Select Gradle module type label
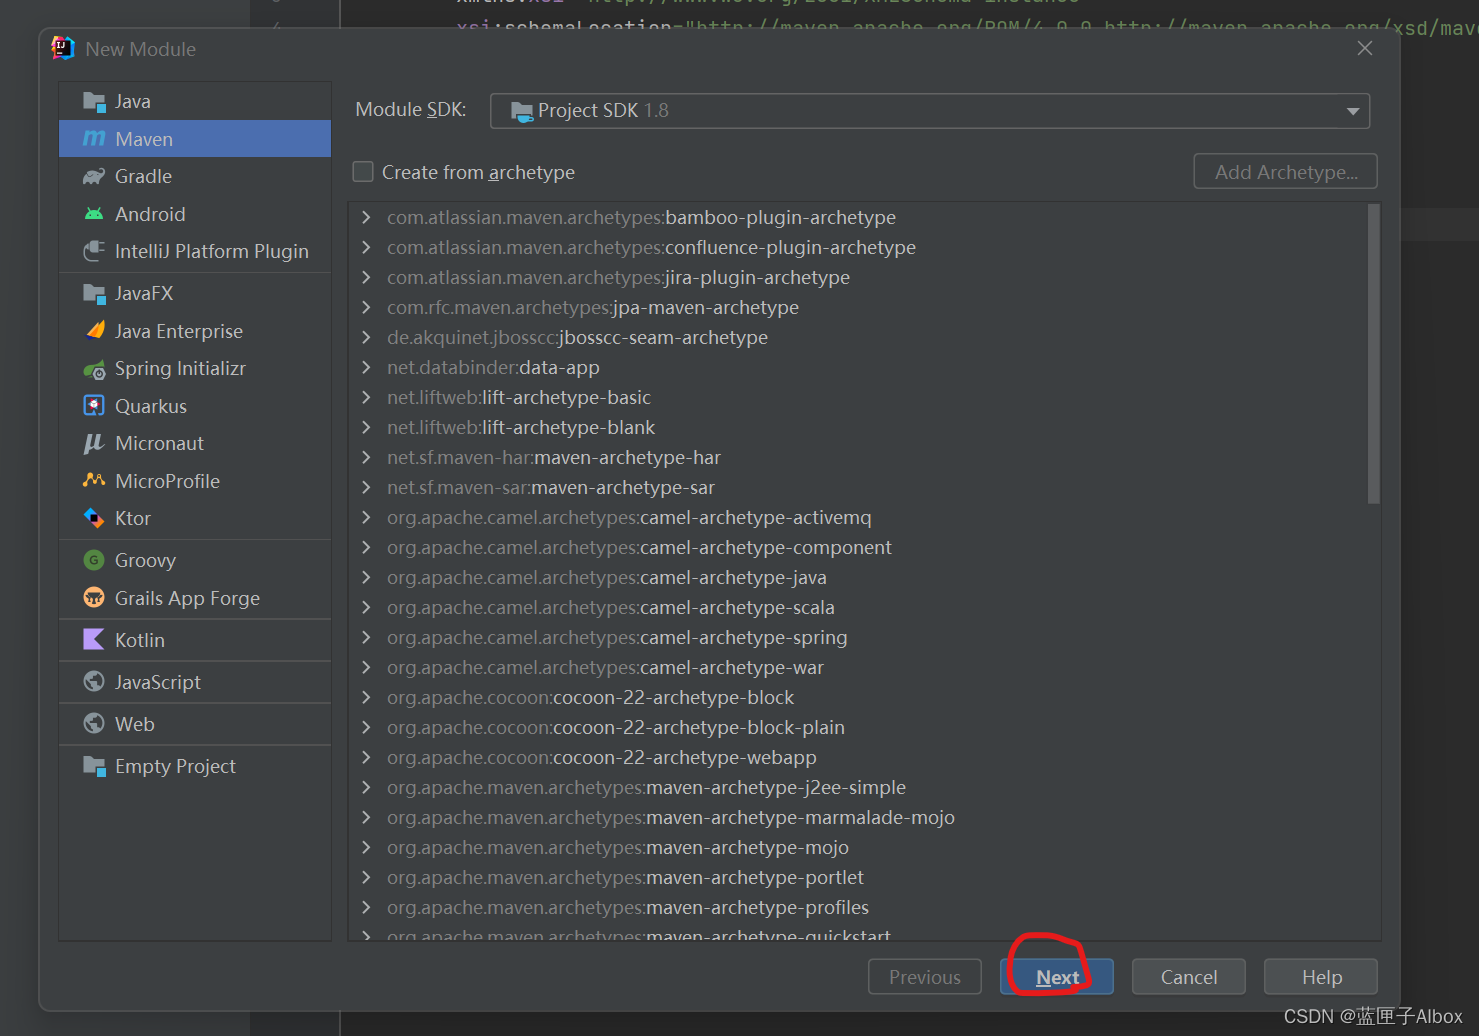 (143, 176)
